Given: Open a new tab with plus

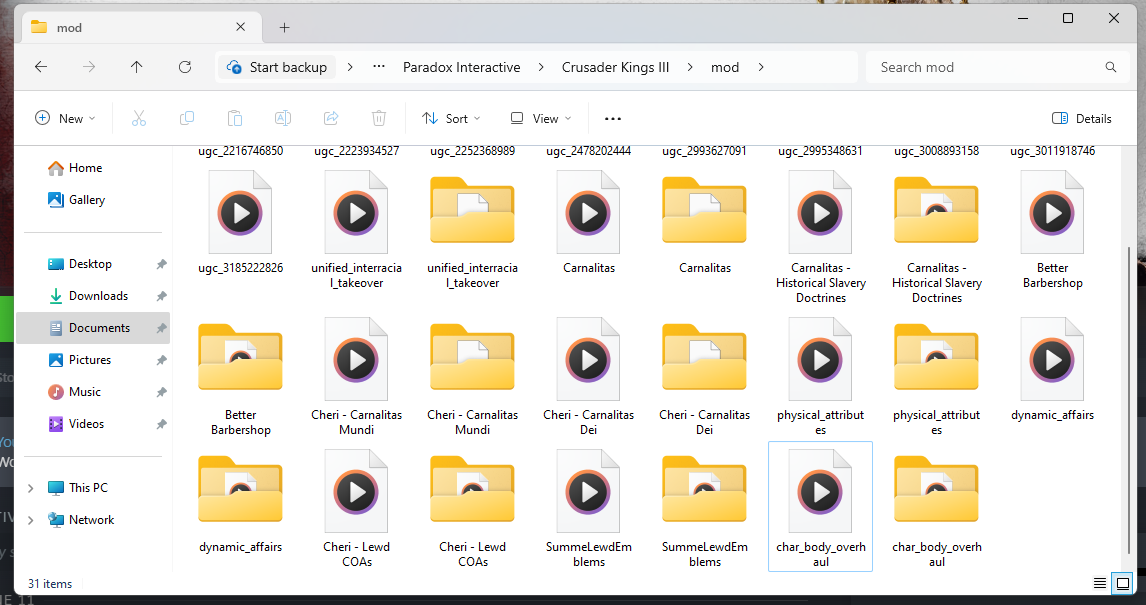Looking at the screenshot, I should pos(284,28).
